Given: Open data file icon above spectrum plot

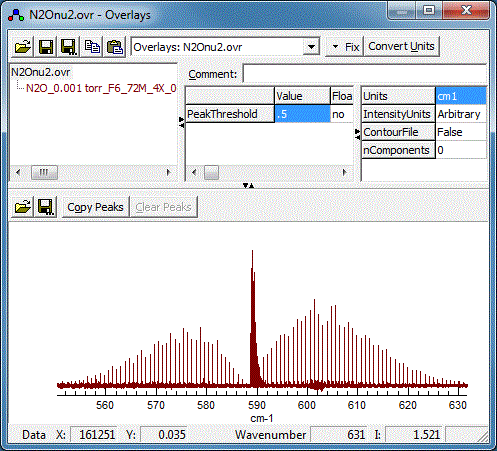Looking at the screenshot, I should tap(23, 207).
